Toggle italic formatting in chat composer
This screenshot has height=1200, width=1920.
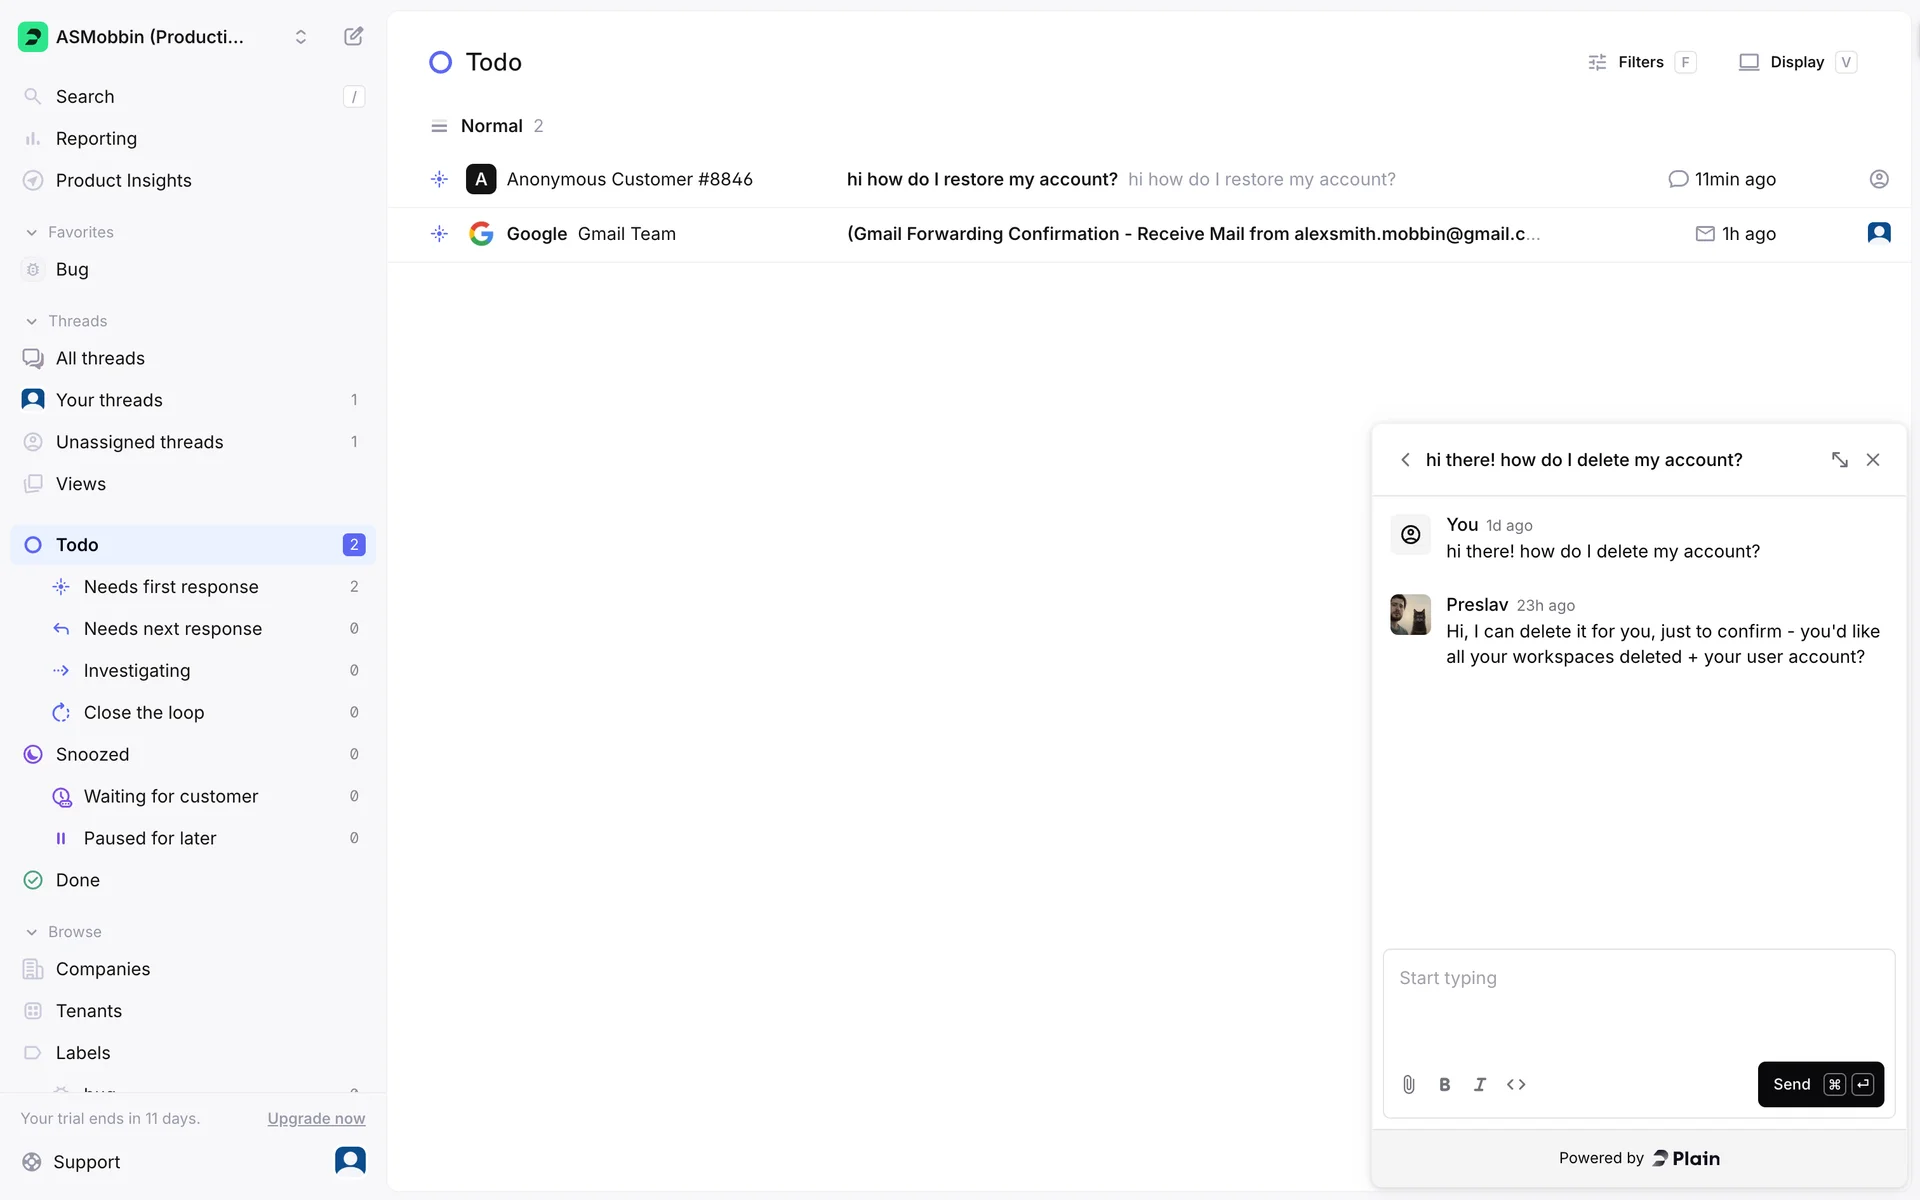tap(1480, 1084)
